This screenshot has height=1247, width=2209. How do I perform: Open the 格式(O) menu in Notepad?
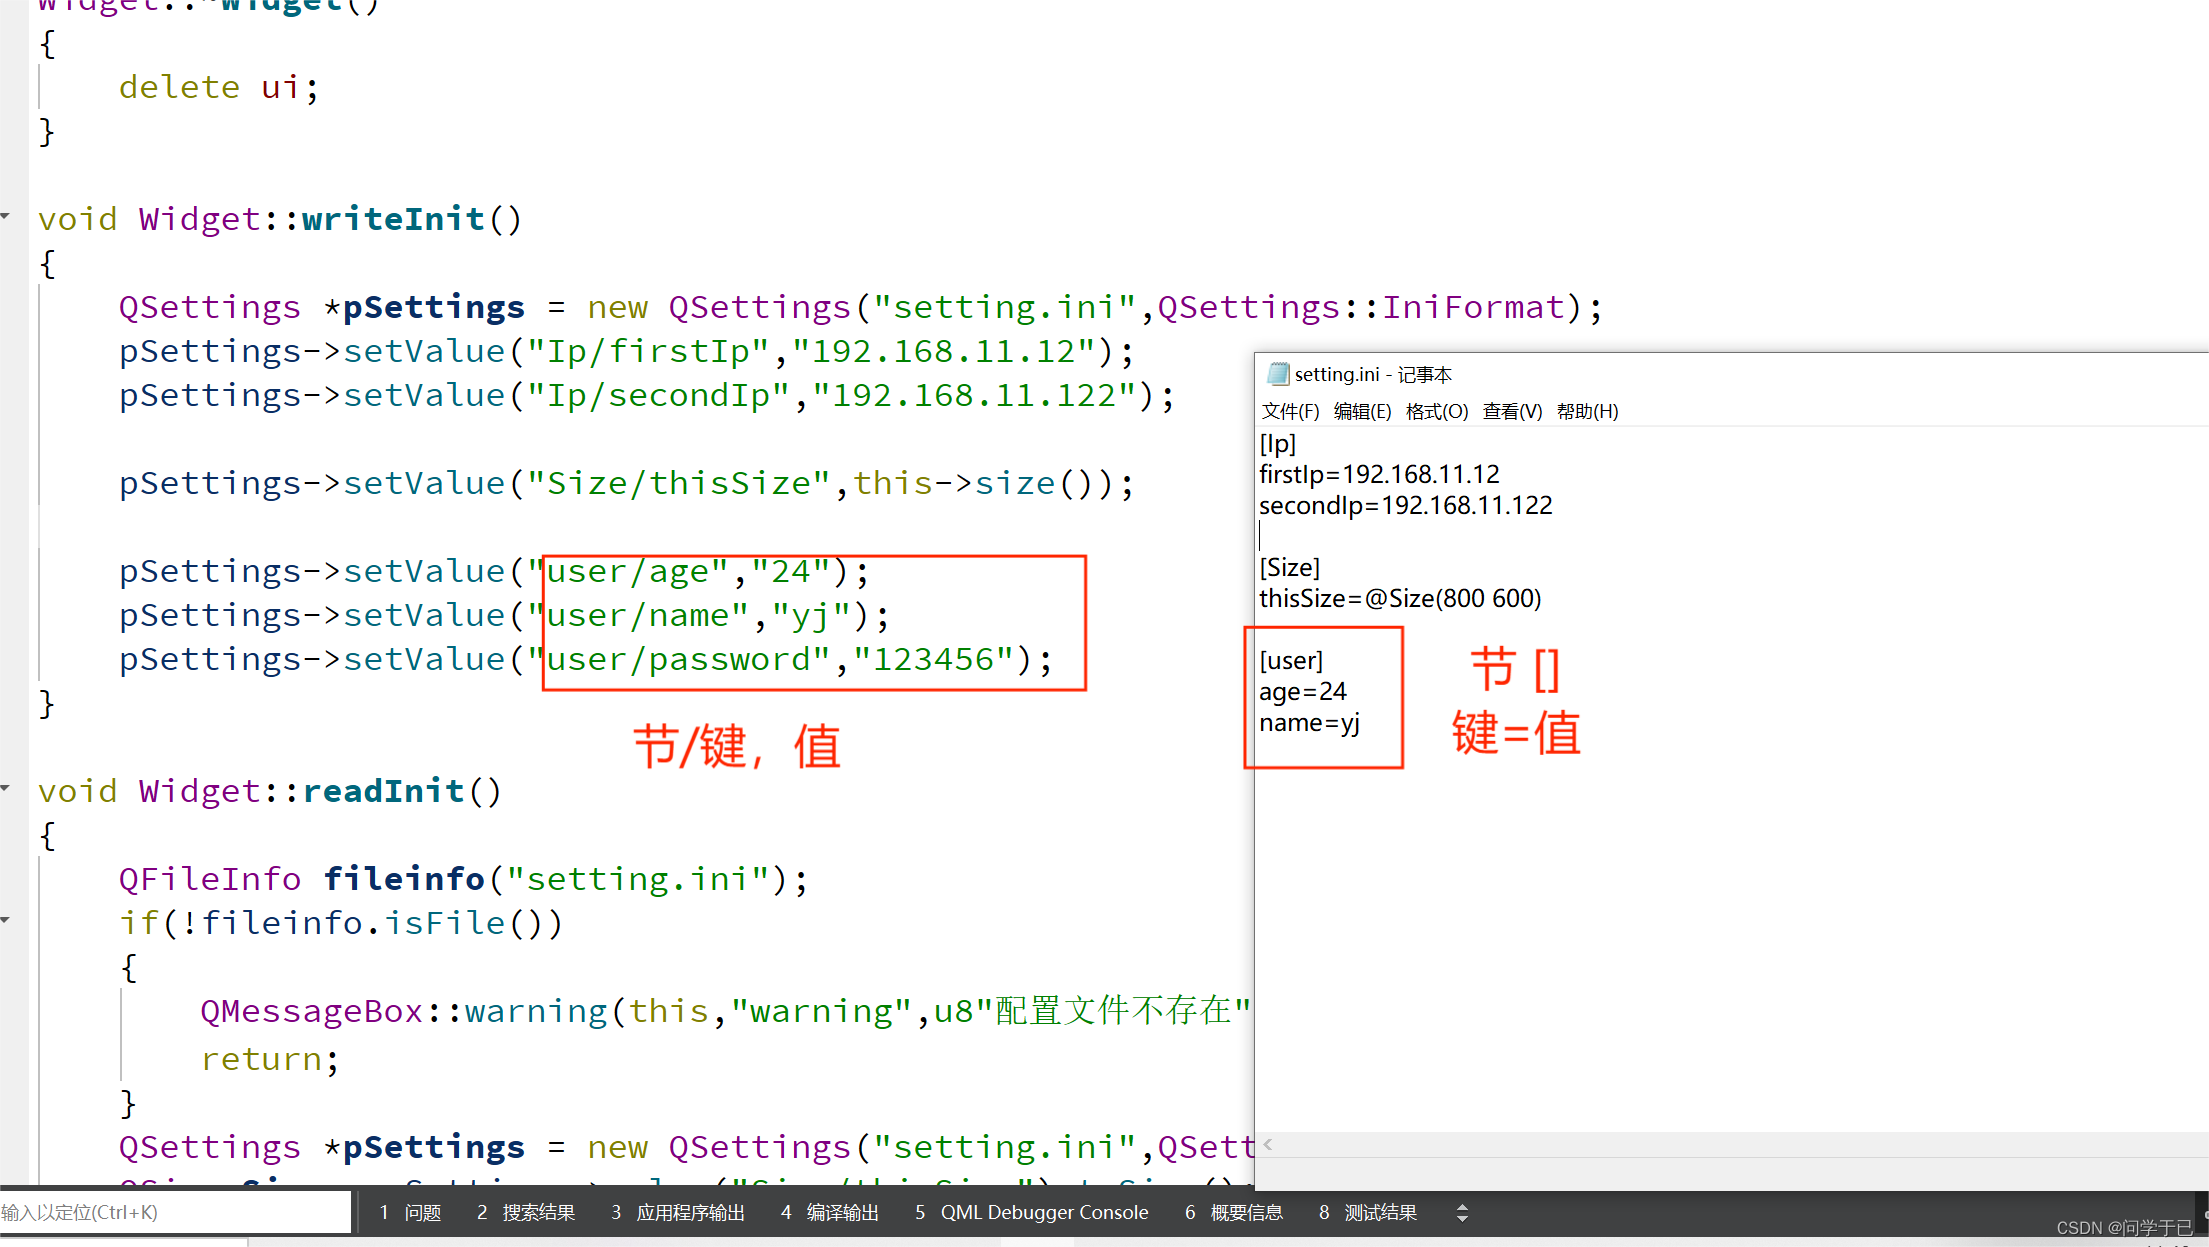[1436, 411]
